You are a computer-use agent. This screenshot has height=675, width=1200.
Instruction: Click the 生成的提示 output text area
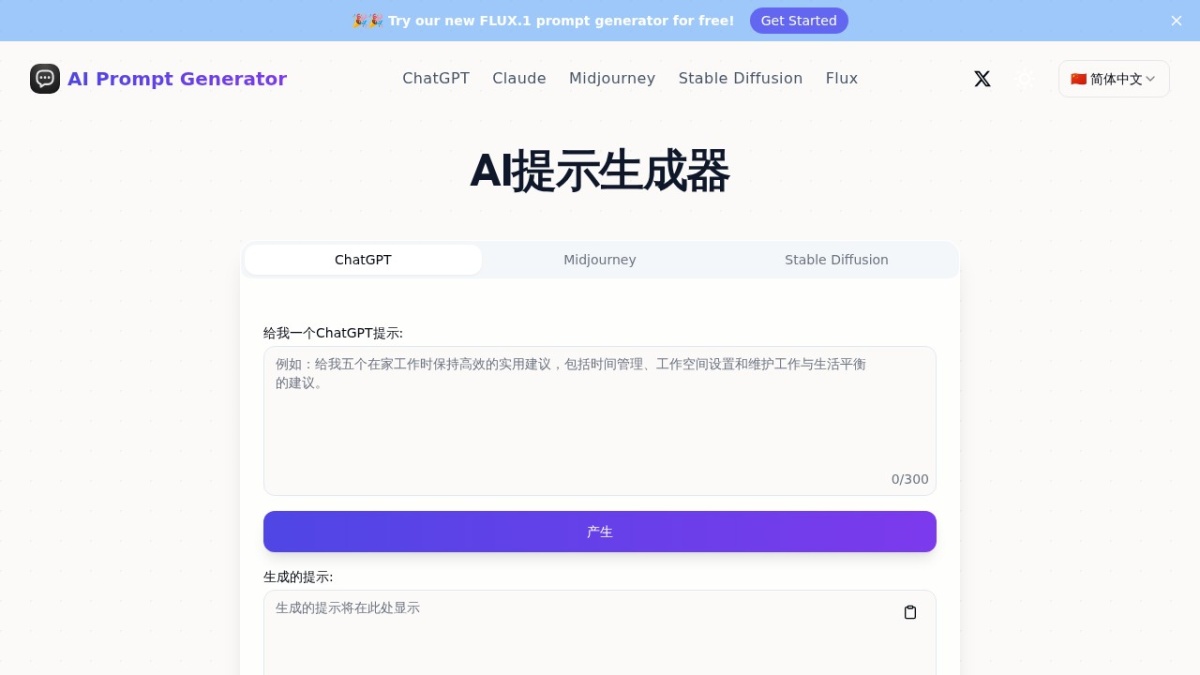pyautogui.click(x=600, y=633)
